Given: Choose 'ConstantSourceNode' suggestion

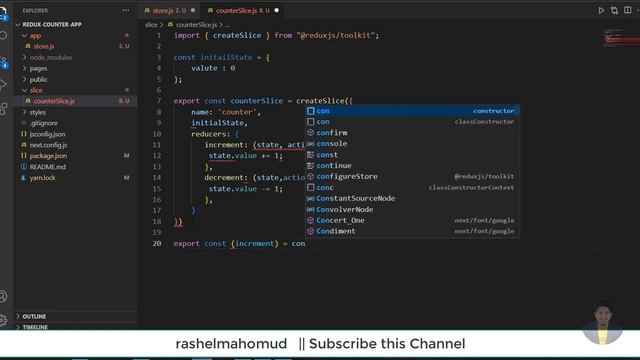Looking at the screenshot, I should [412, 198].
